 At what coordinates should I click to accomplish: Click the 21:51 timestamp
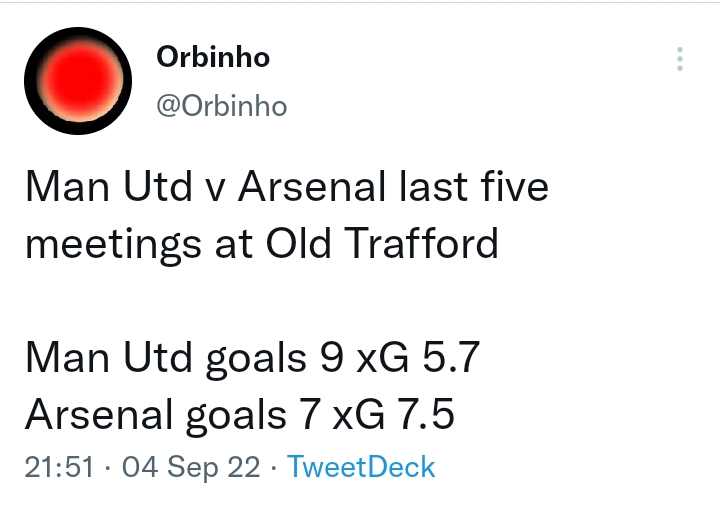tap(61, 466)
